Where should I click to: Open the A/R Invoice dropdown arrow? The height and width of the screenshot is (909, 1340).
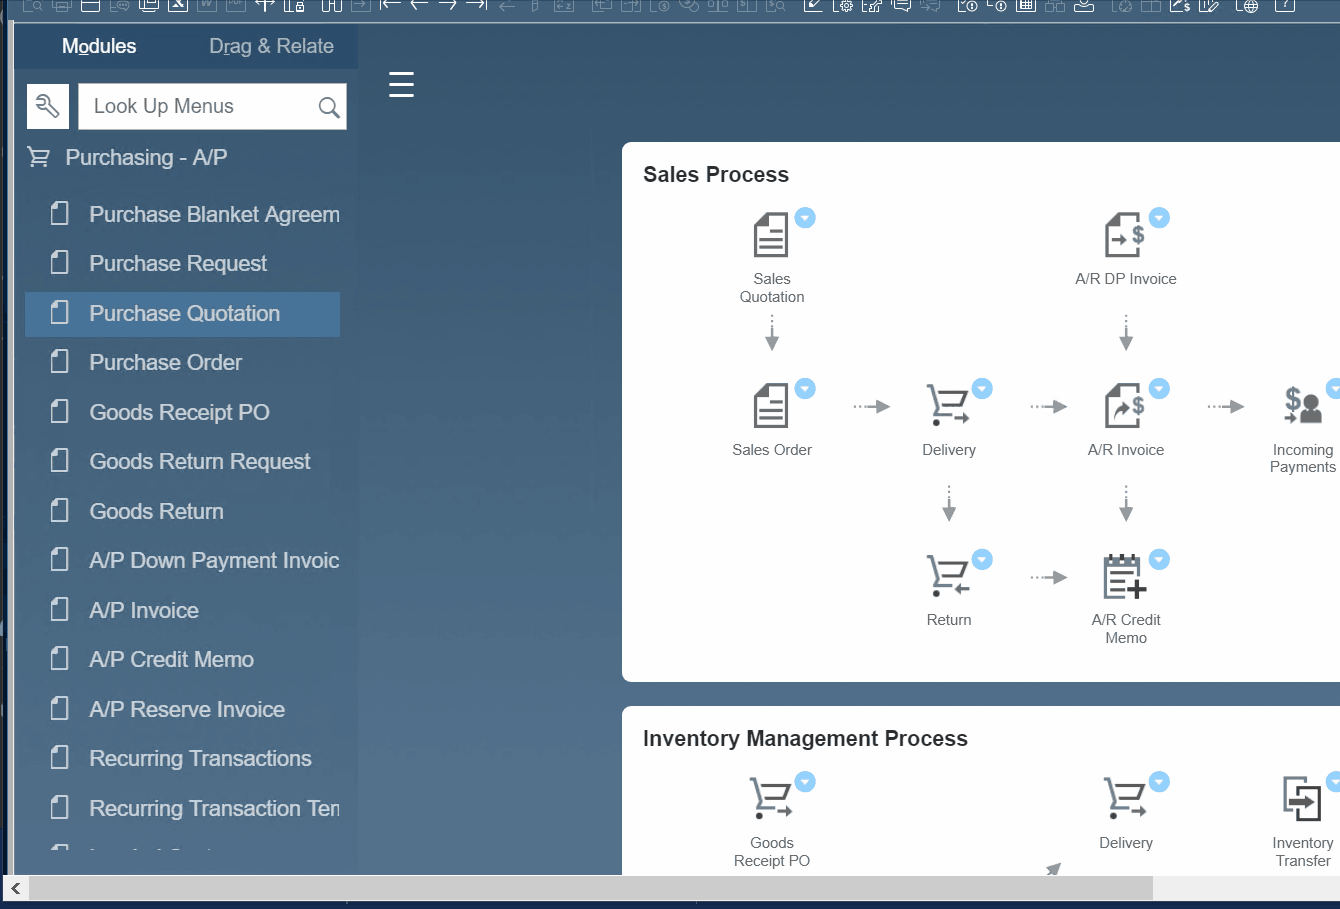click(1159, 388)
